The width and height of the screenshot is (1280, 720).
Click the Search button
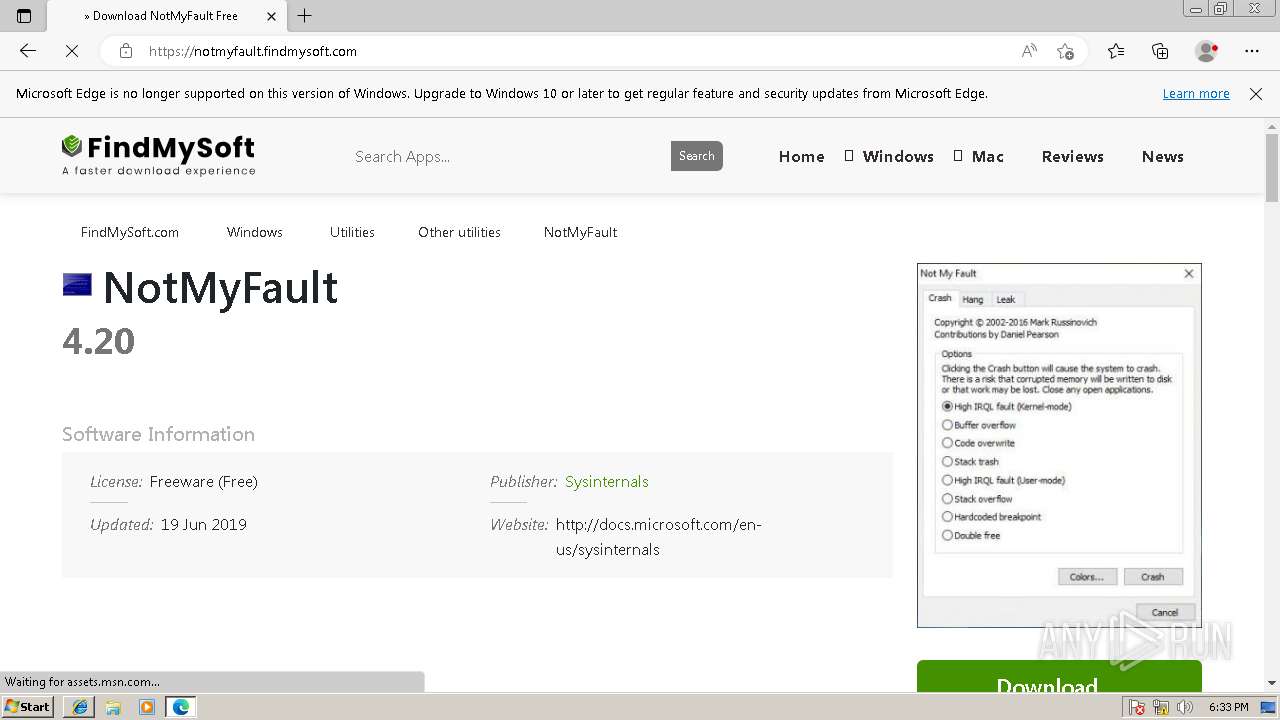(697, 156)
